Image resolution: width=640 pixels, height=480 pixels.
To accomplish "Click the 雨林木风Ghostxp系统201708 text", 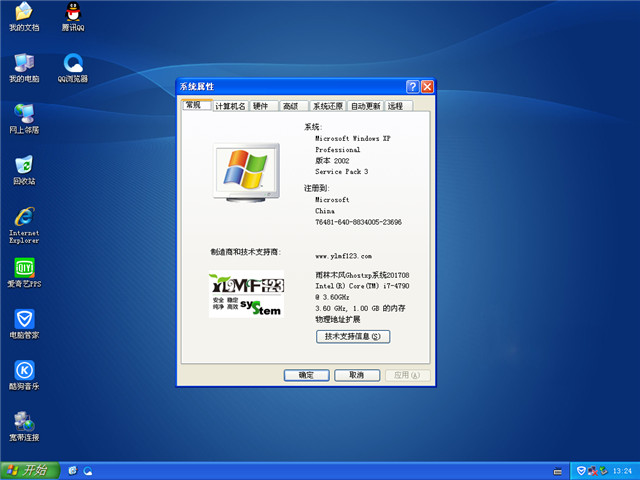I will tap(362, 275).
